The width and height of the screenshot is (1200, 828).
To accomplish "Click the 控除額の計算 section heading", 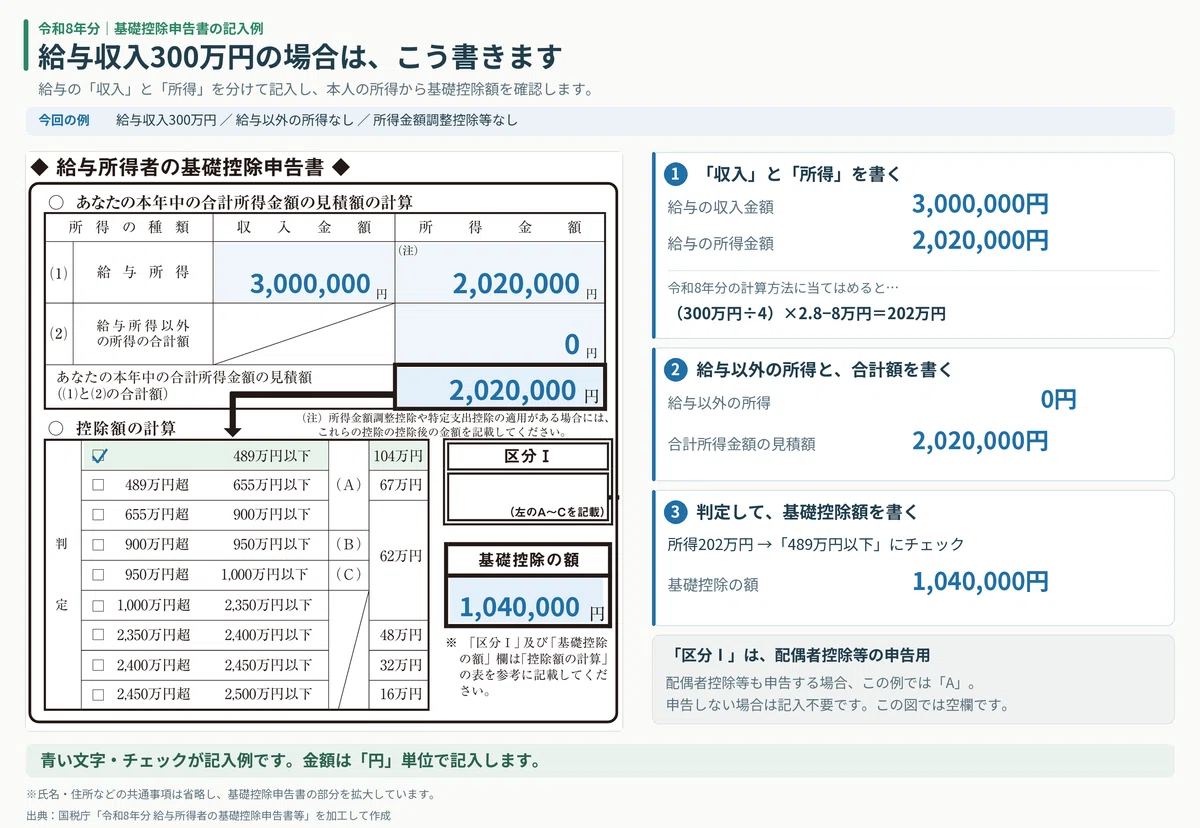I will [126, 428].
